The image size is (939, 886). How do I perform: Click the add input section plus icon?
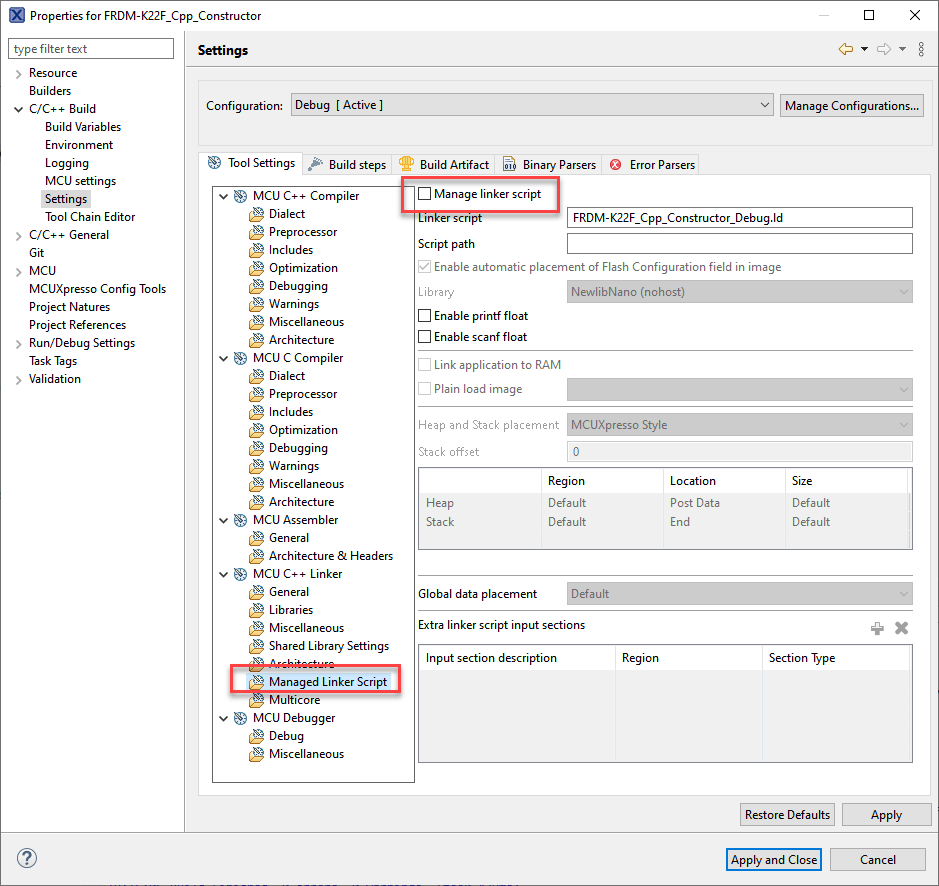tap(877, 628)
